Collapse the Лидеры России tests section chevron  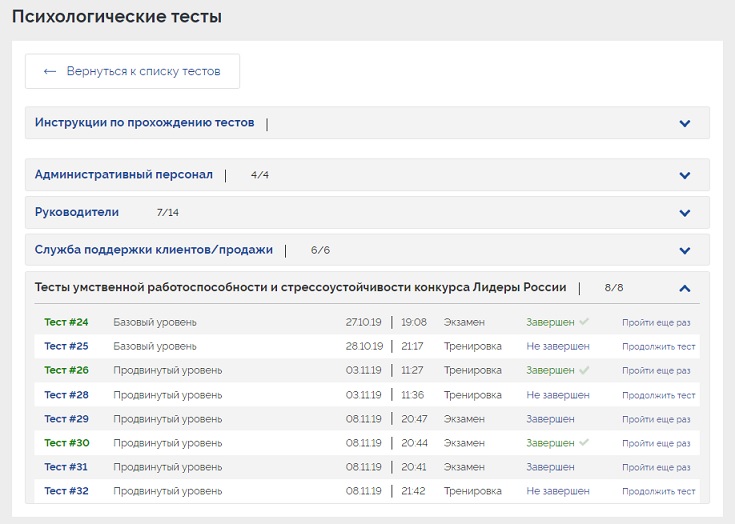tap(685, 288)
